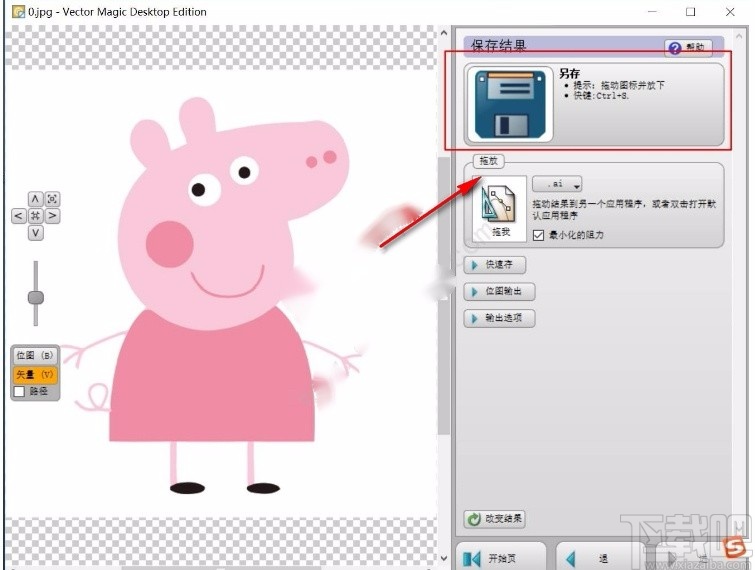Expand the output options section
The width and height of the screenshot is (755, 570).
499,318
